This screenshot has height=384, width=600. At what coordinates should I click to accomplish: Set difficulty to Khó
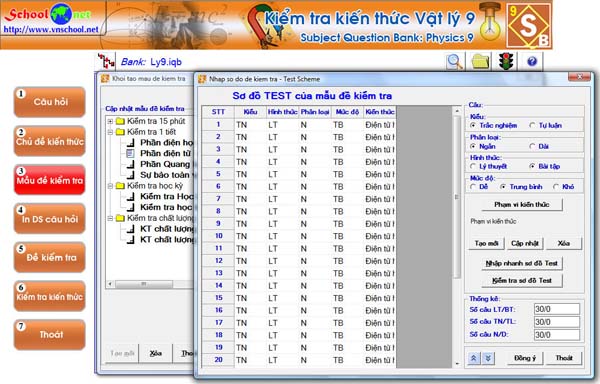556,187
